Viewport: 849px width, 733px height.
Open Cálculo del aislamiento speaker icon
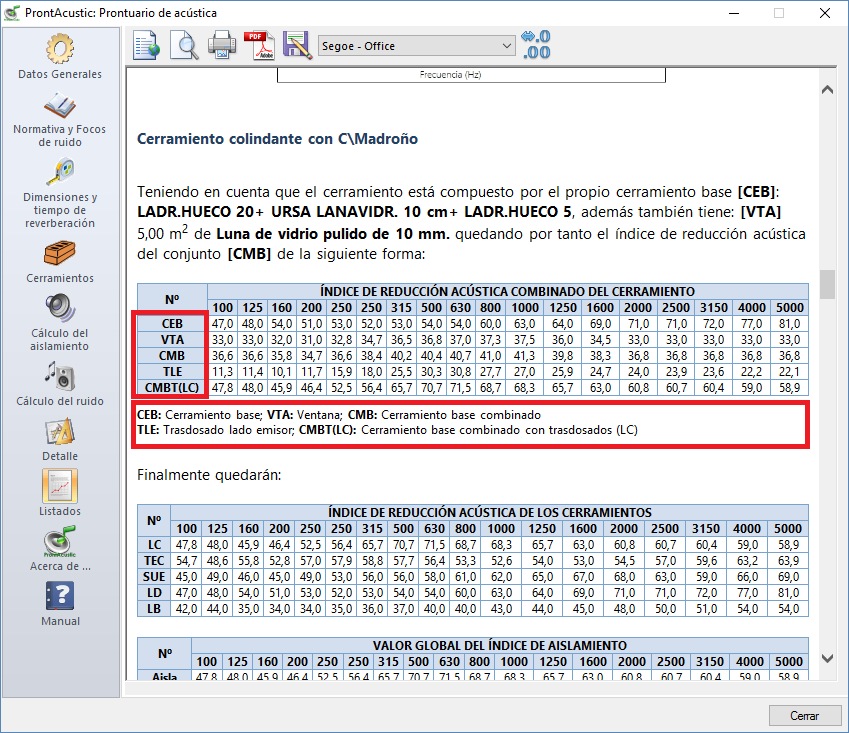60,308
